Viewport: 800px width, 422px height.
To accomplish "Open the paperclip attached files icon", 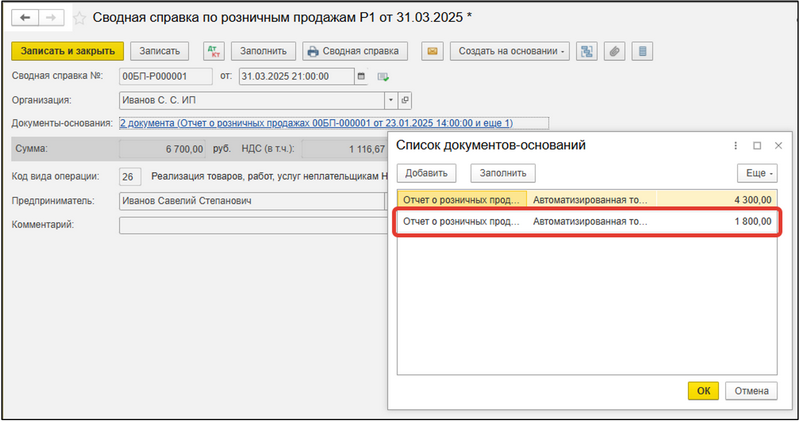I will (x=616, y=51).
